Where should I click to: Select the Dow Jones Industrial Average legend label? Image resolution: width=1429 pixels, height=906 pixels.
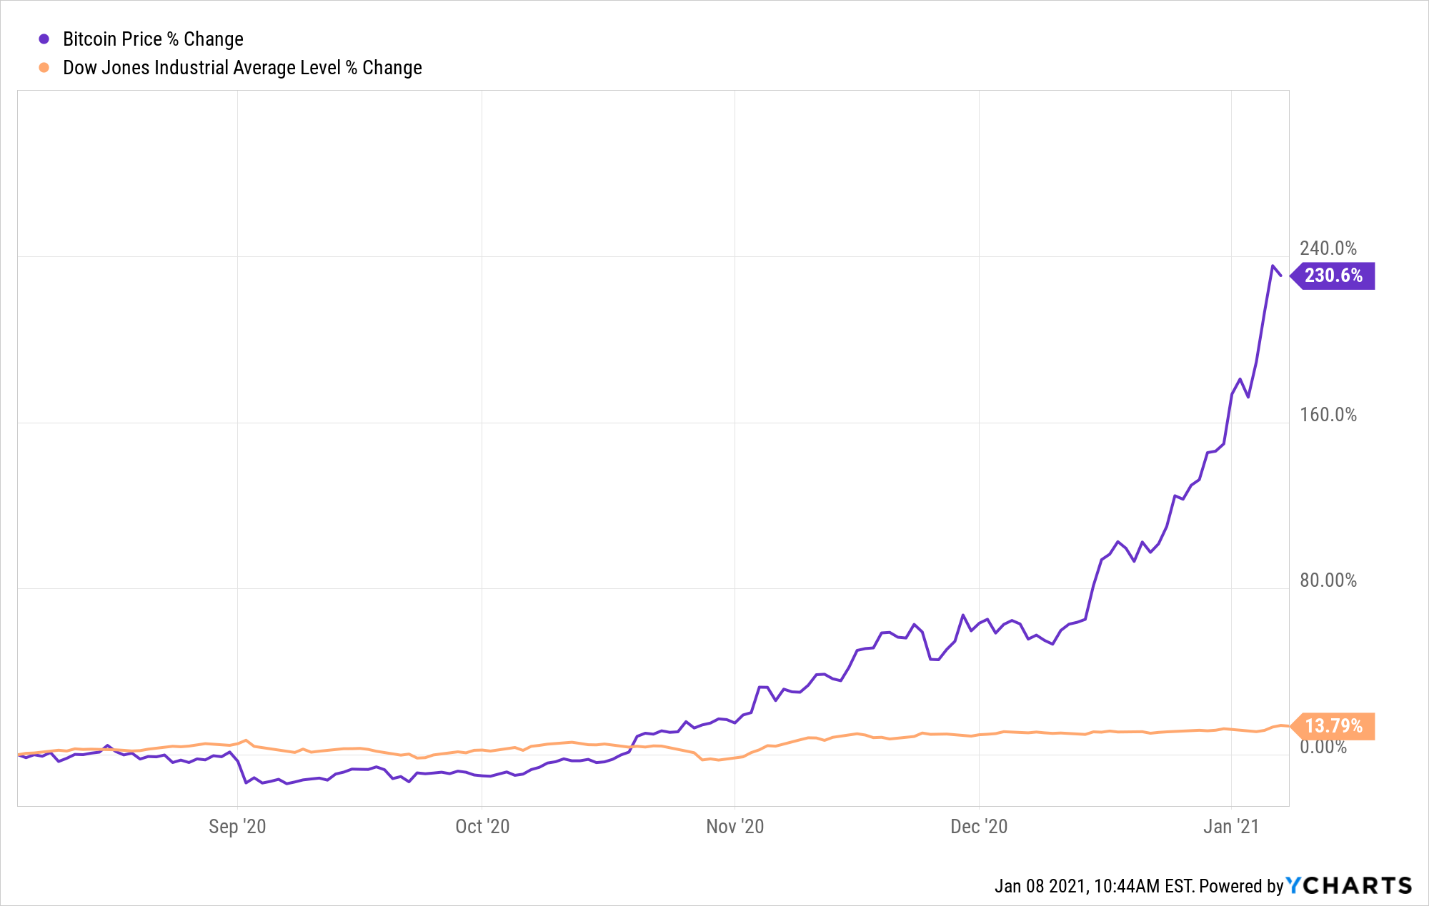242,68
